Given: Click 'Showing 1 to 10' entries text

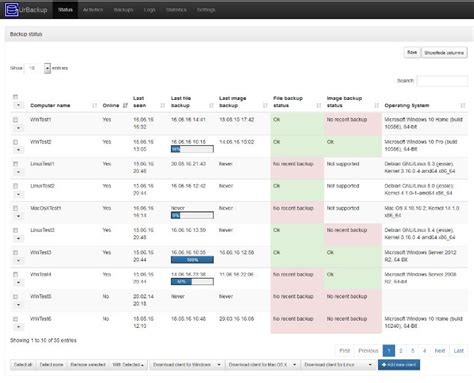Looking at the screenshot, I should (43, 340).
